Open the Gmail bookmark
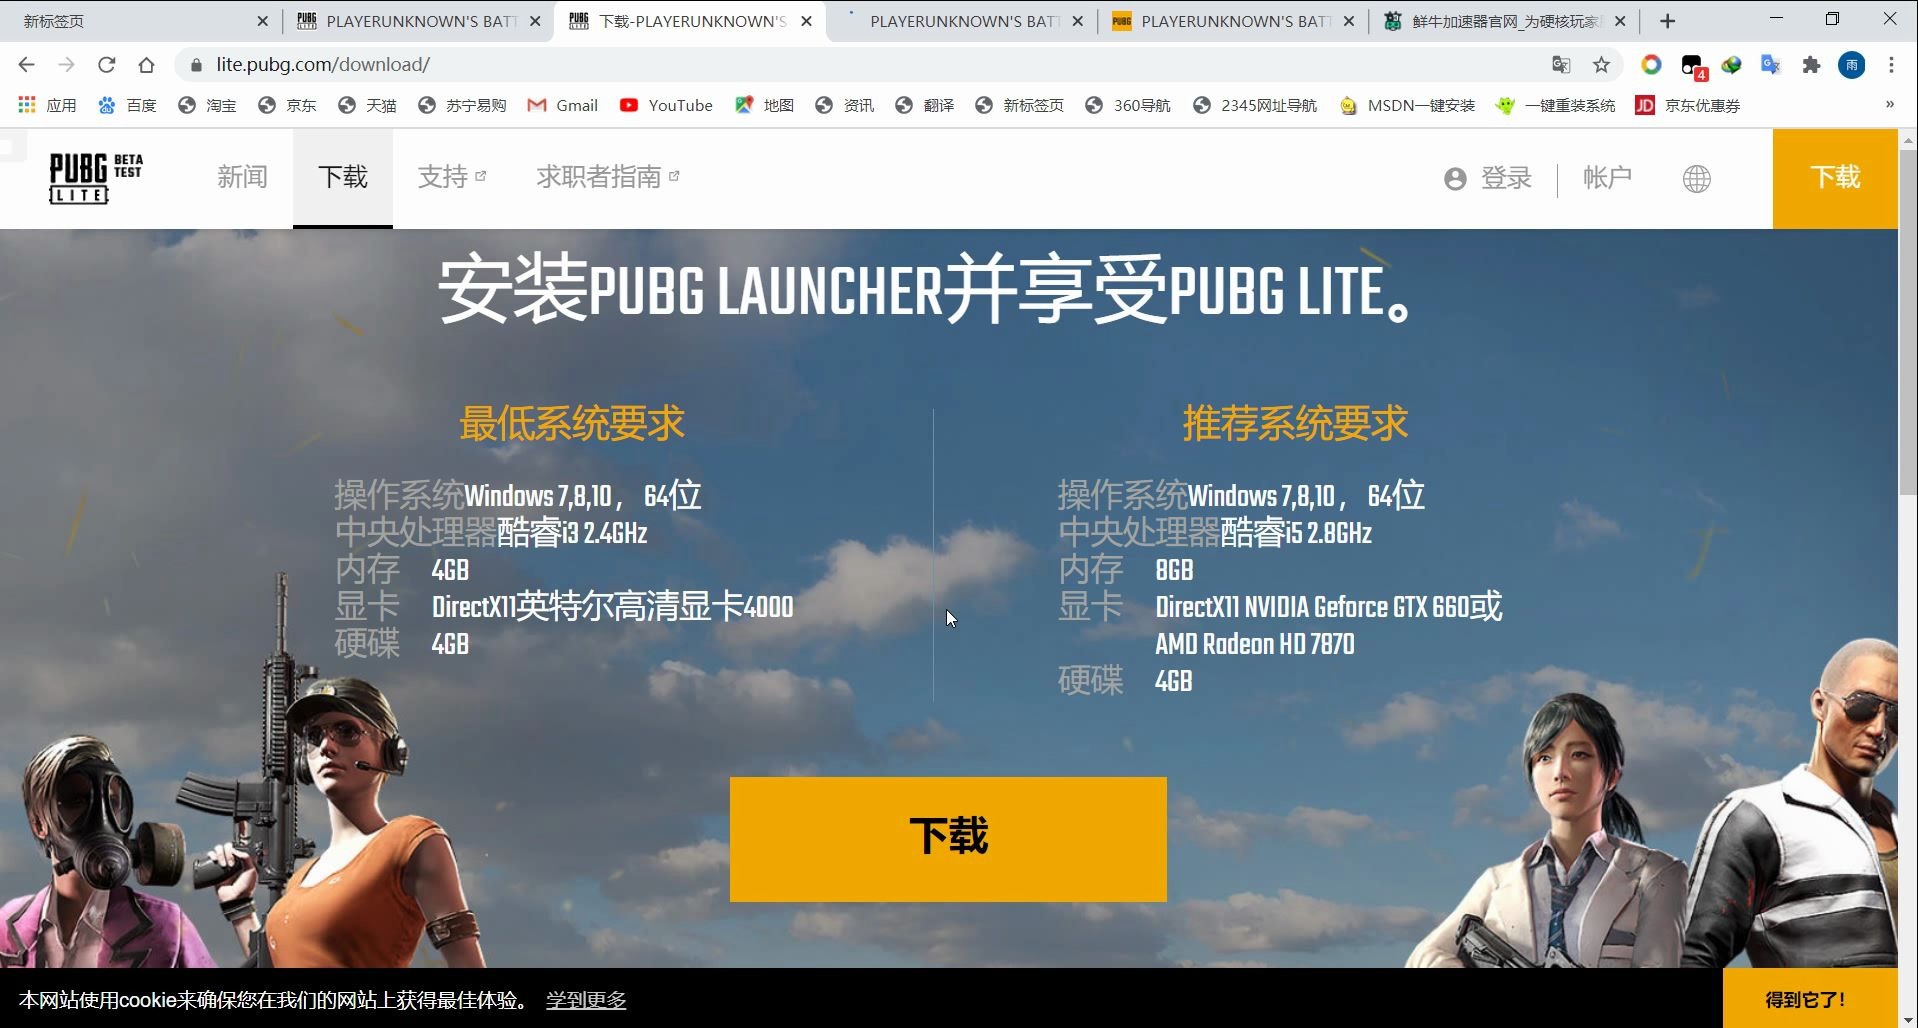Screen dimensions: 1918x1028 [x=563, y=105]
